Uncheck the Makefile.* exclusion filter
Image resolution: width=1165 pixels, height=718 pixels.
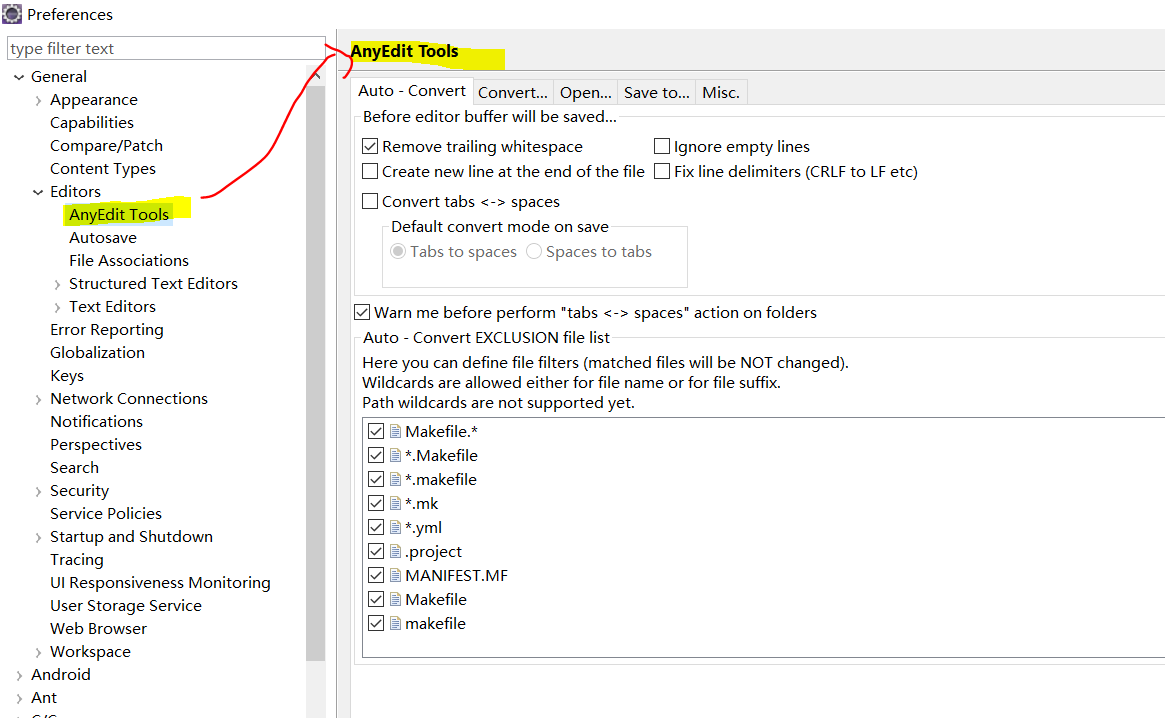coord(376,431)
